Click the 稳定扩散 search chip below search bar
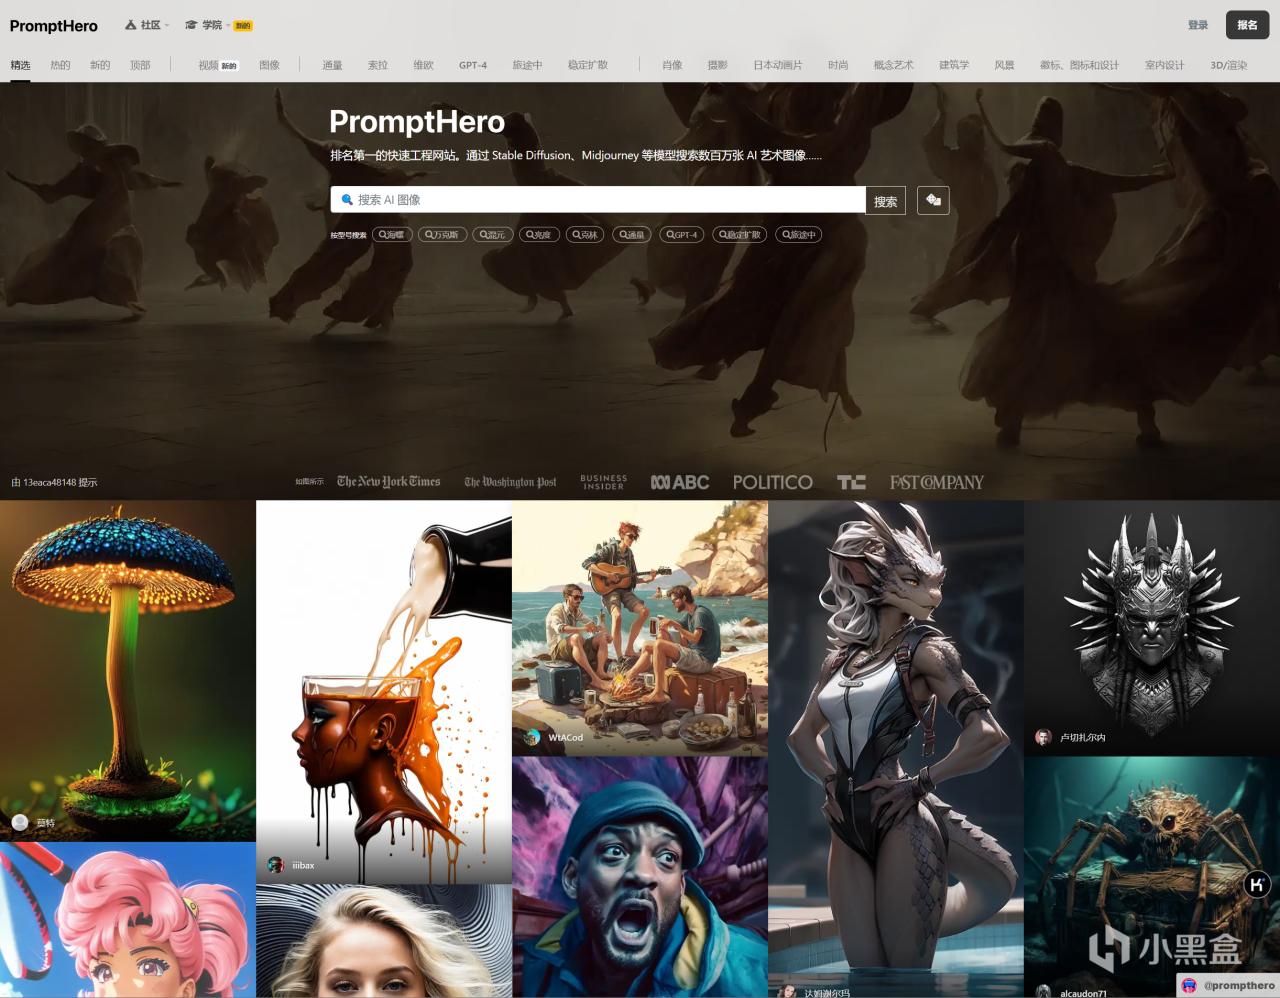This screenshot has width=1280, height=998. point(740,235)
